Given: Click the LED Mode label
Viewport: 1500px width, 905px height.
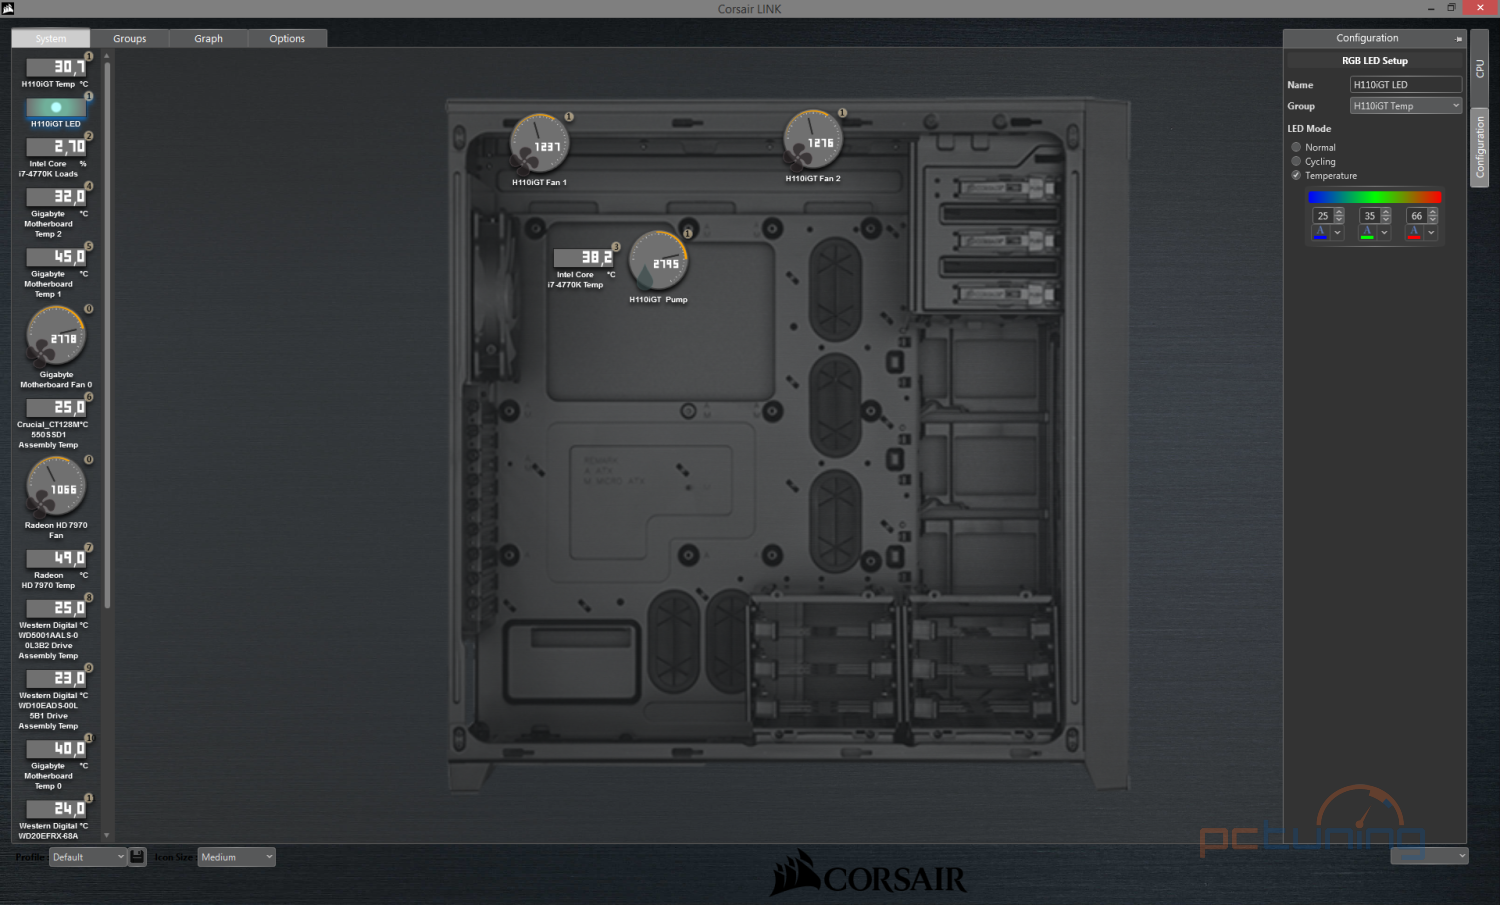Looking at the screenshot, I should pos(1309,128).
